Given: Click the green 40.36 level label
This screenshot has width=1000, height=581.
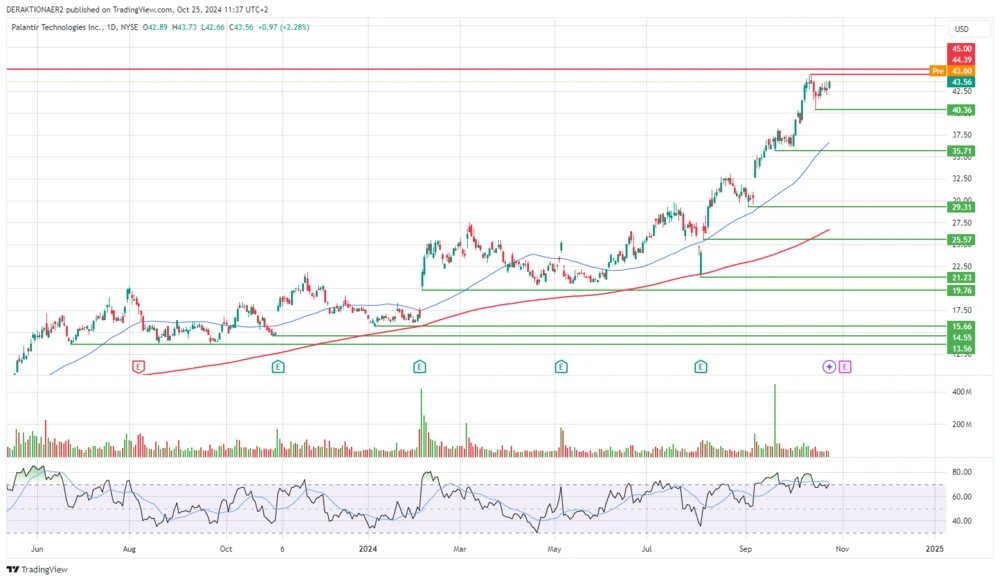Looking at the screenshot, I should tap(960, 109).
